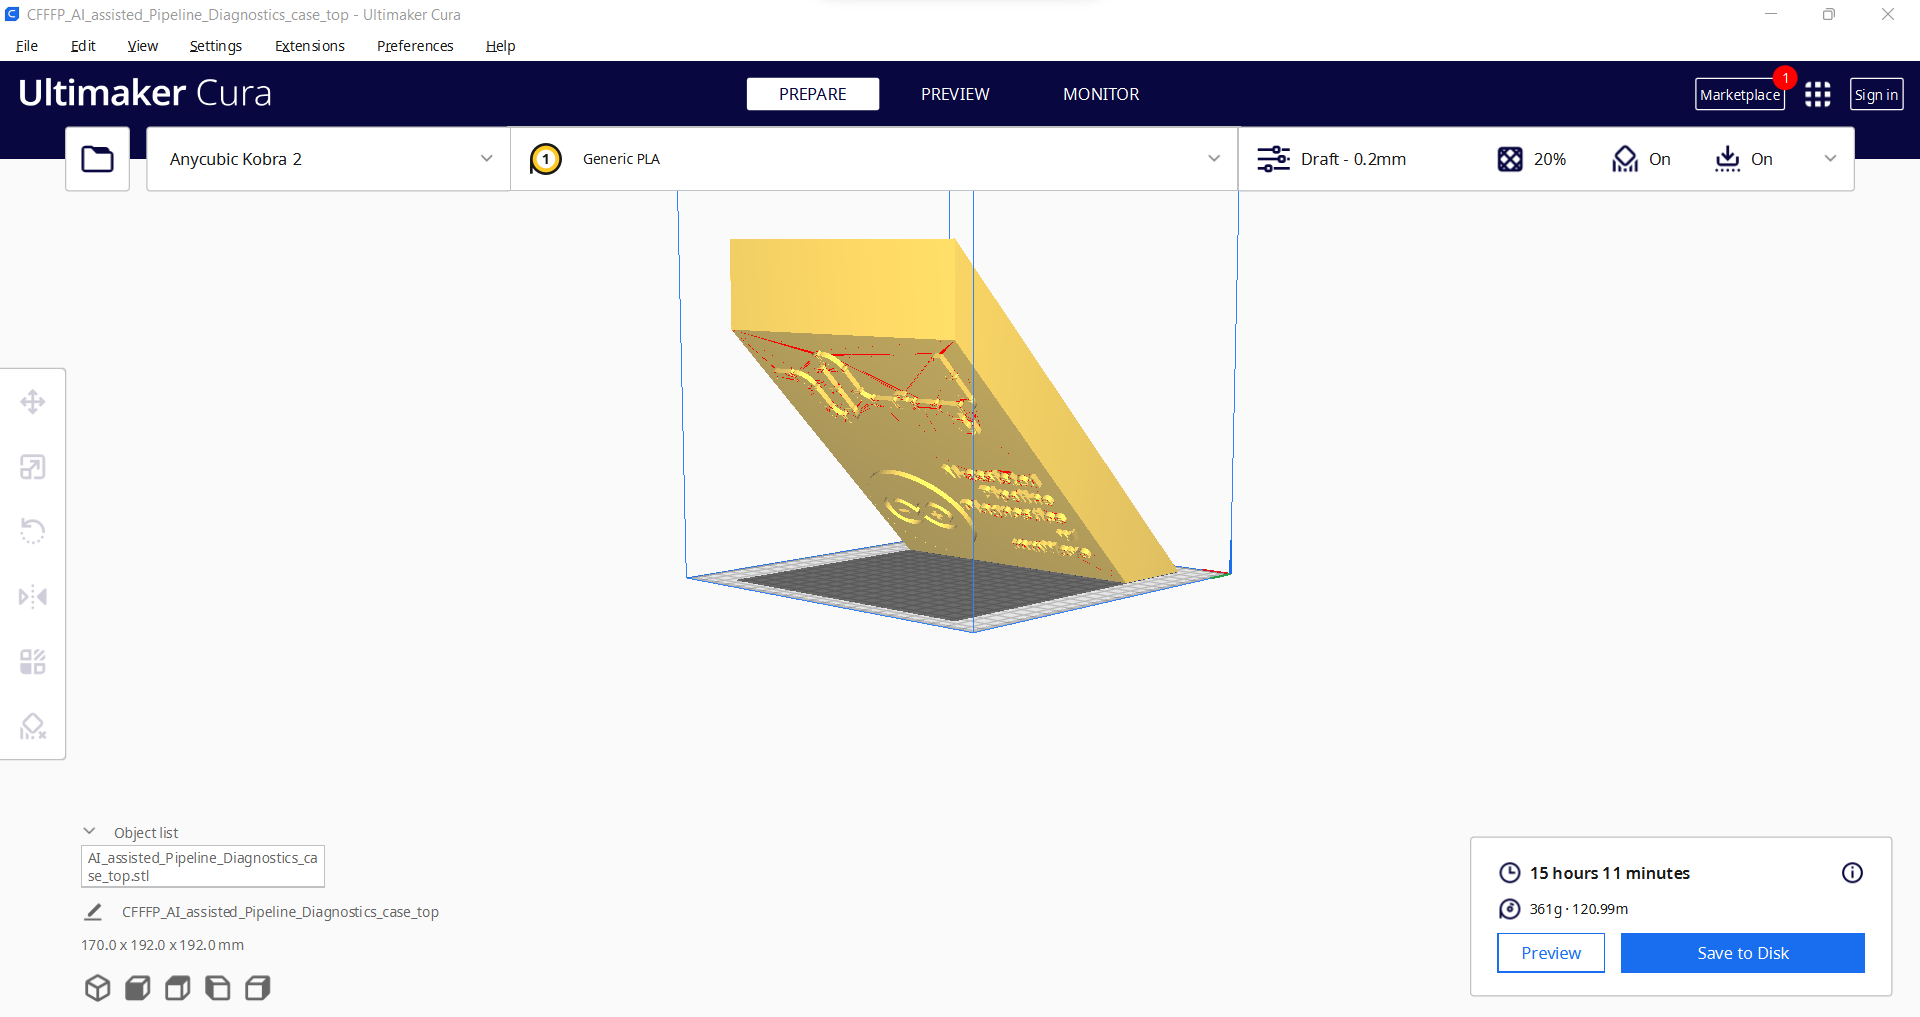
Task: Switch to left side view cube
Action: point(217,988)
